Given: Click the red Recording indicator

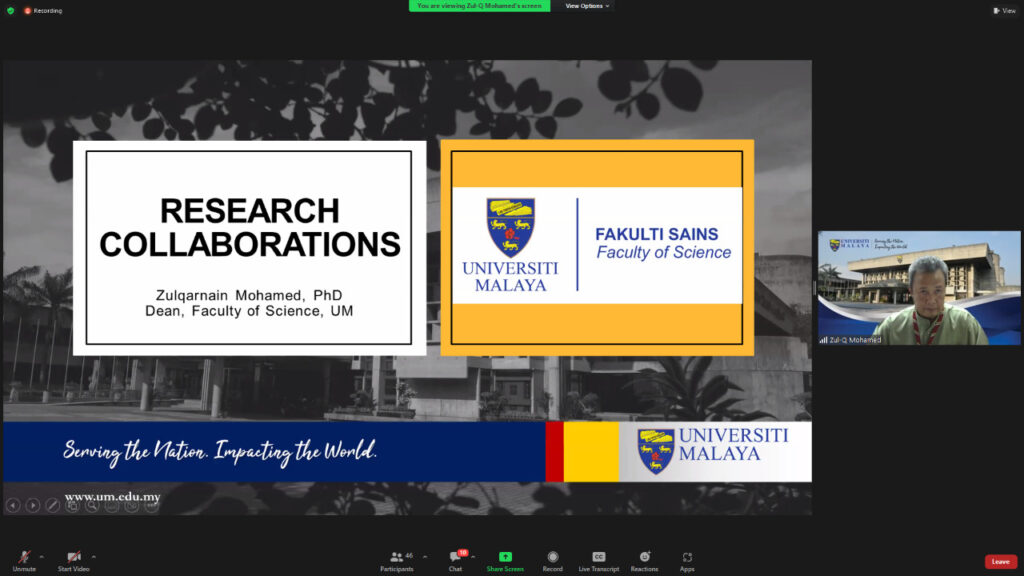Looking at the screenshot, I should tap(43, 10).
